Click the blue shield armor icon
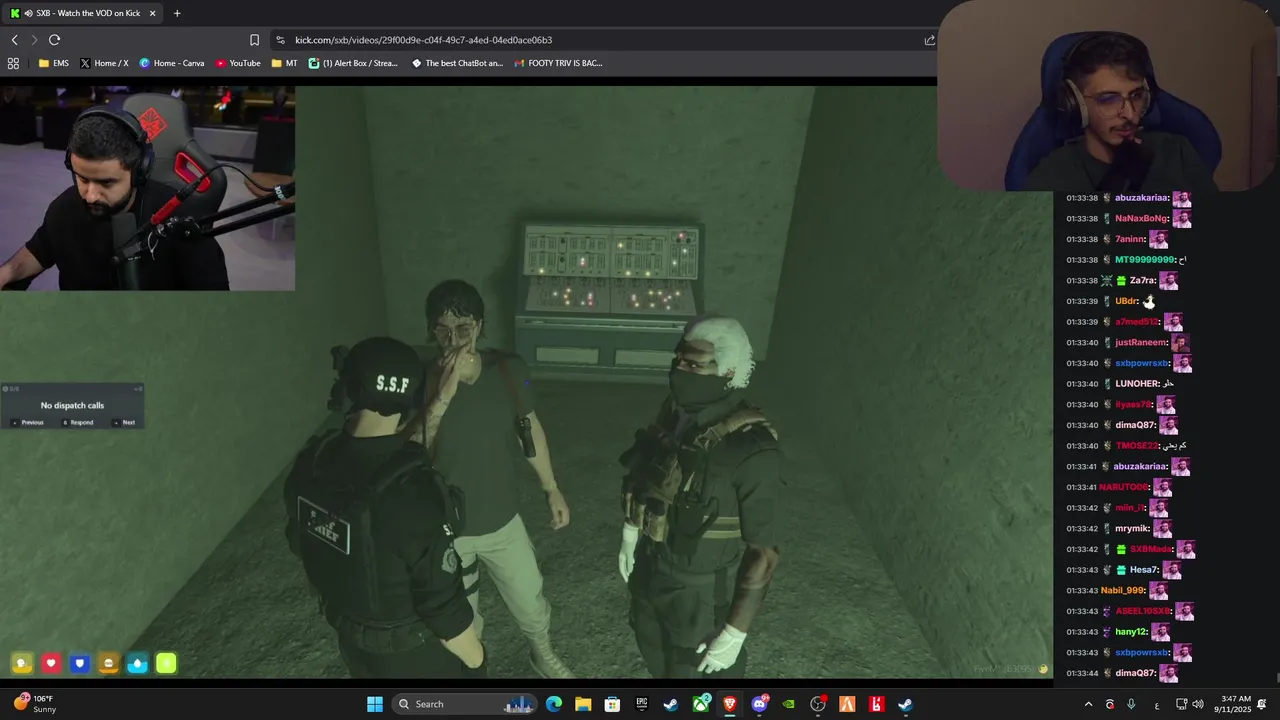The image size is (1280, 720). click(x=80, y=663)
